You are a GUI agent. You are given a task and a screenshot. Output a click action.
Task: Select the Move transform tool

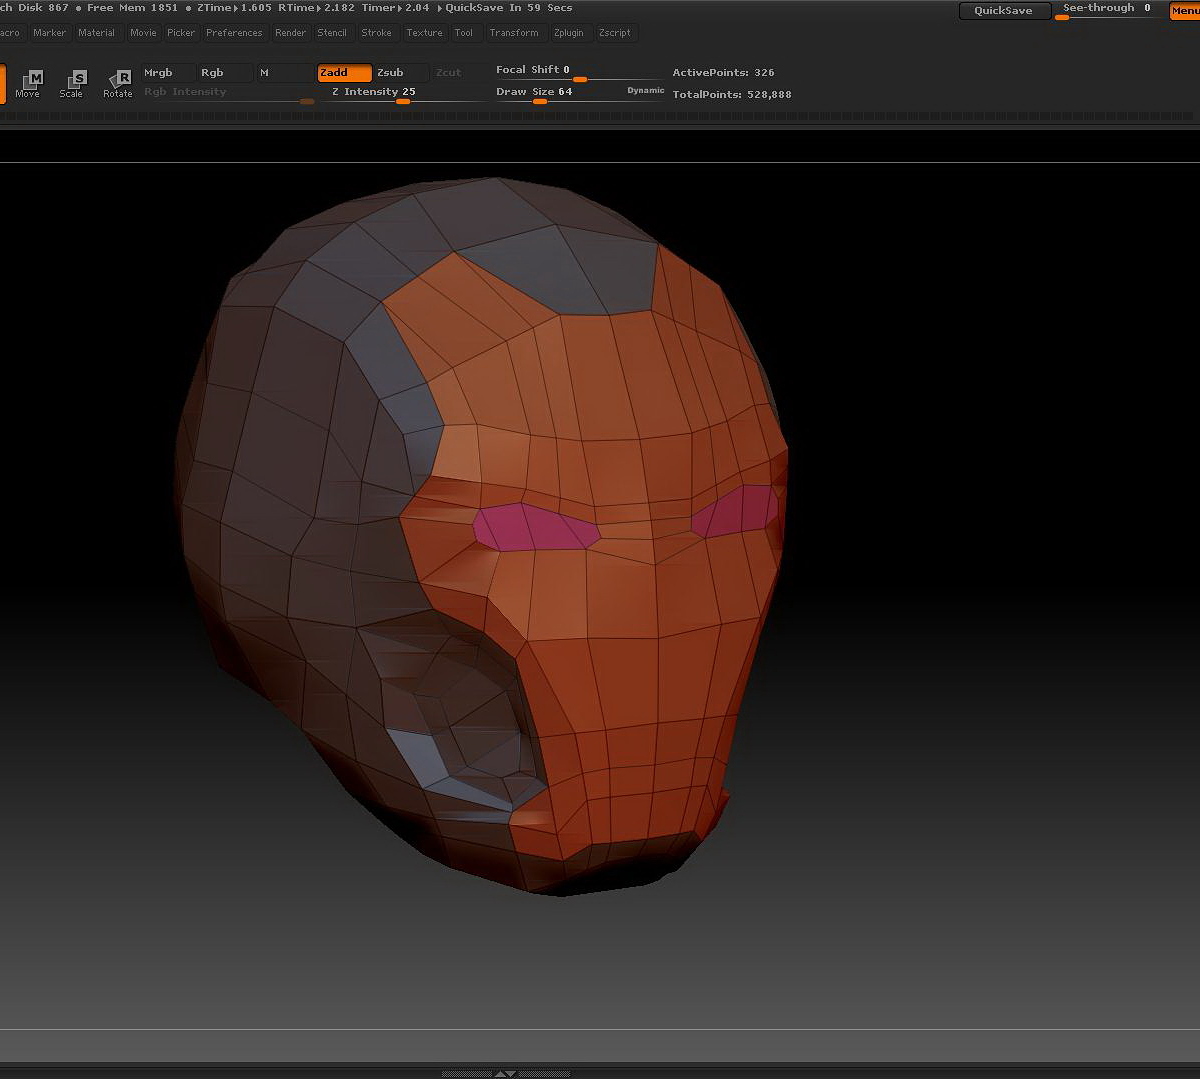28,83
